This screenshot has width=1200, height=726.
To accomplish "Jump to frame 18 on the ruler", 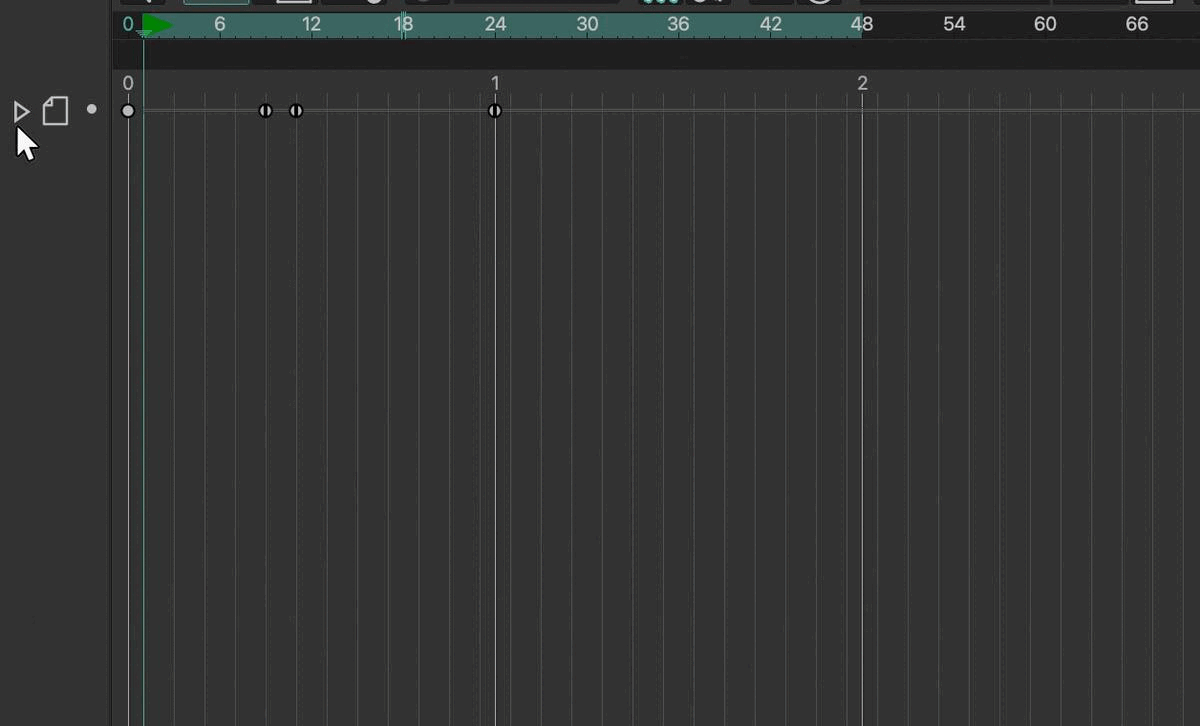I will (403, 24).
